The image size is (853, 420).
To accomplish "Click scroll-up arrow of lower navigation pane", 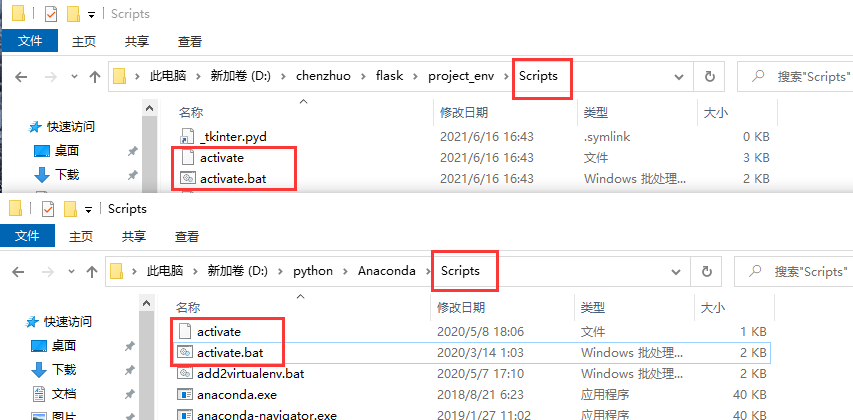I will [147, 303].
